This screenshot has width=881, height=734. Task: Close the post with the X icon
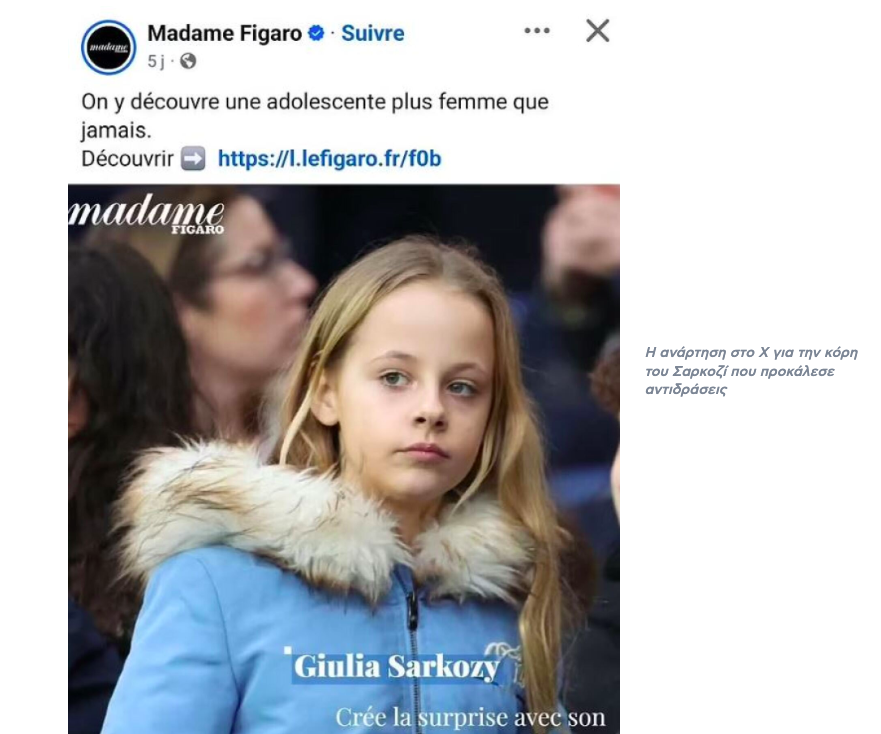(x=597, y=30)
